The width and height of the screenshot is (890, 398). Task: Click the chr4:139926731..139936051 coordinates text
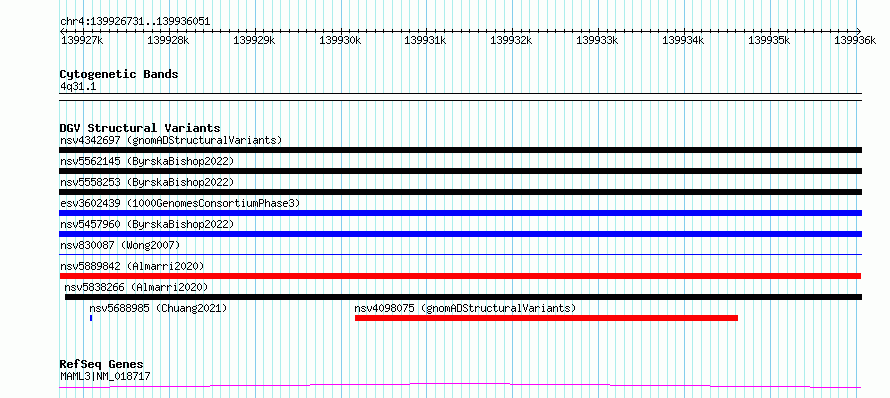click(x=135, y=22)
